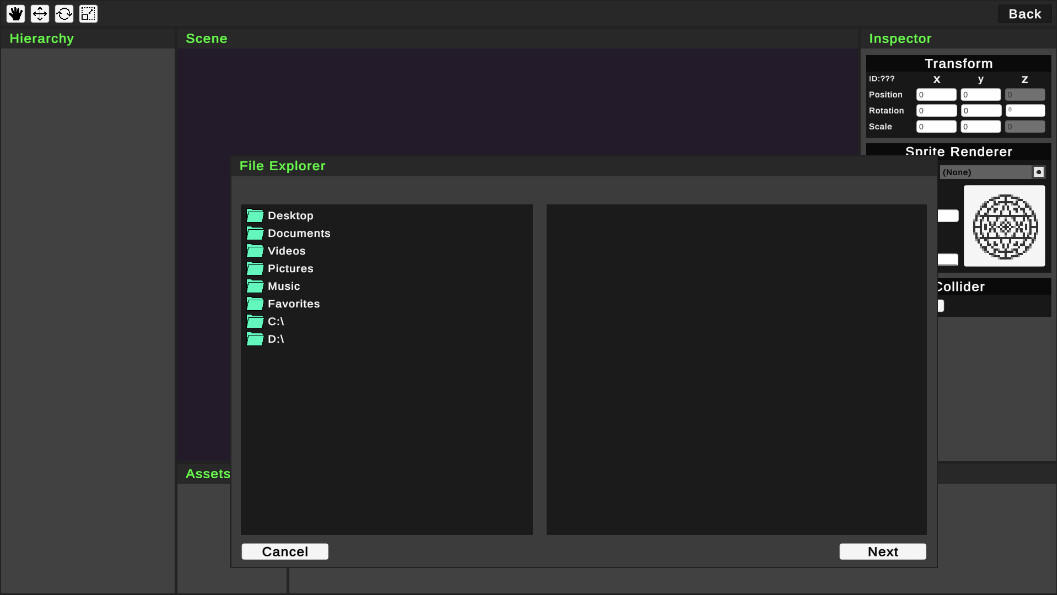Select the Scale tool icon

click(x=88, y=14)
